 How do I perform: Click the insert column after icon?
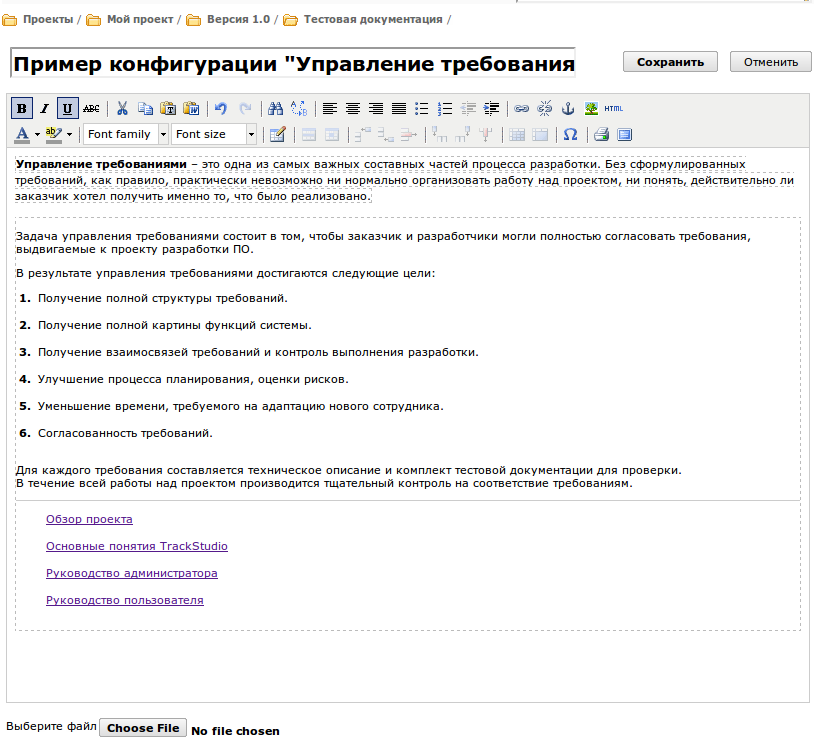pyautogui.click(x=463, y=134)
